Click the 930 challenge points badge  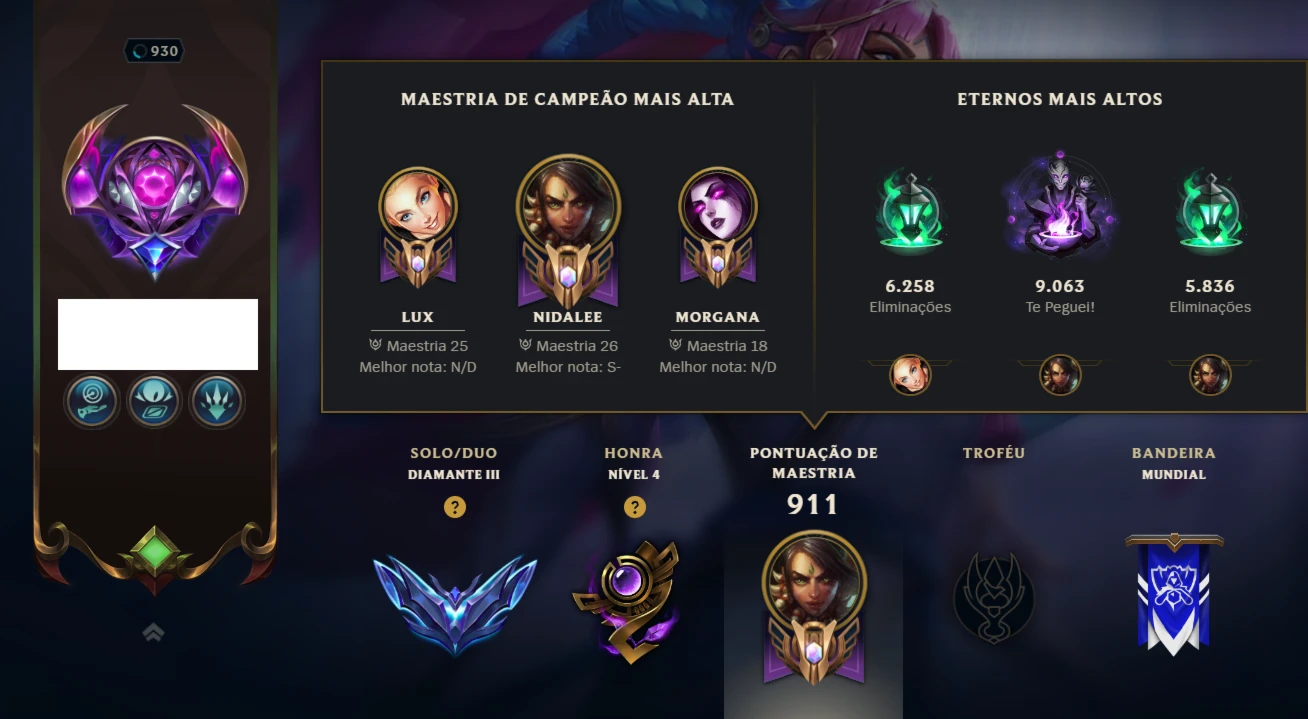154,51
